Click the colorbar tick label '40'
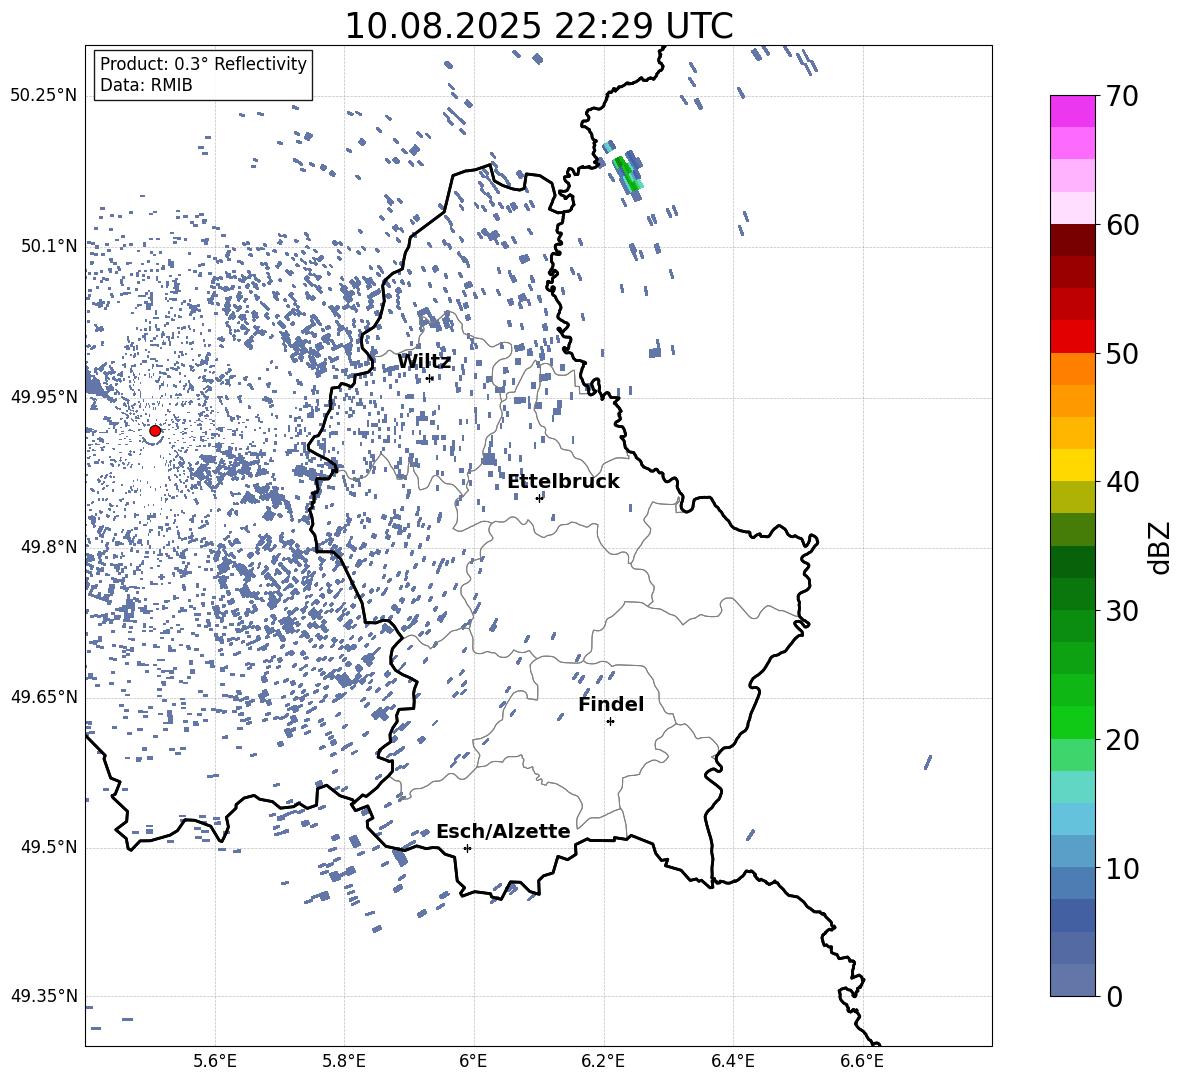This screenshot has height=1081, width=1184. 1122,482
